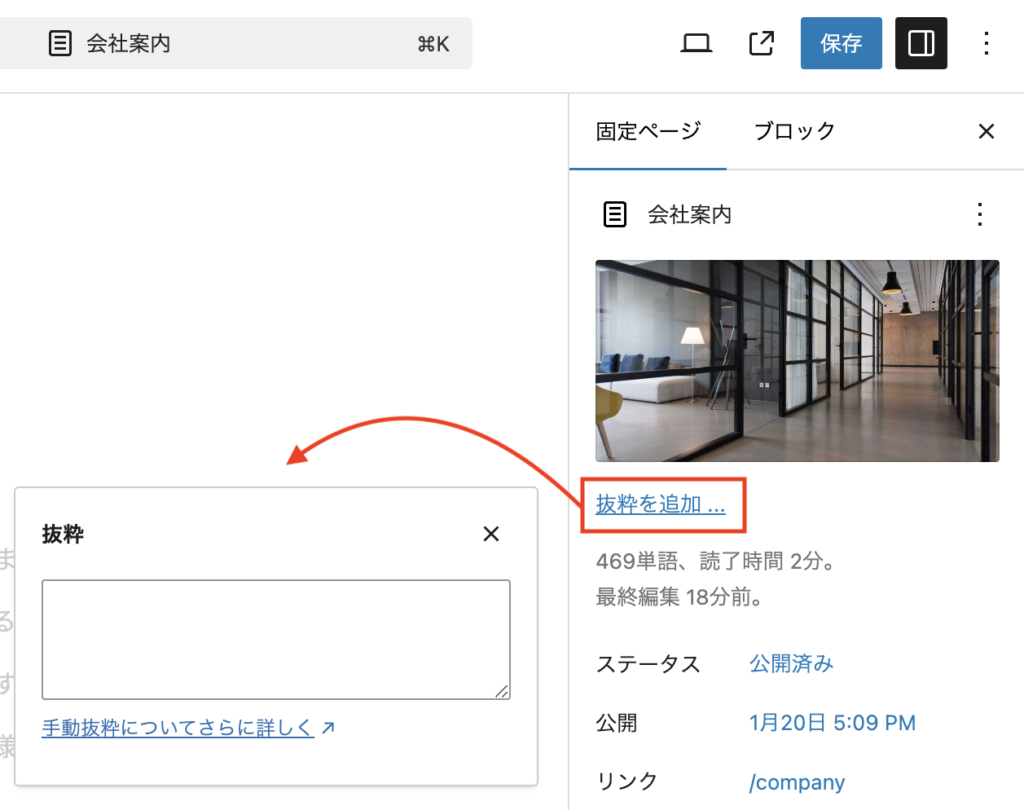Click the 抜粋を追加 link

coord(660,504)
